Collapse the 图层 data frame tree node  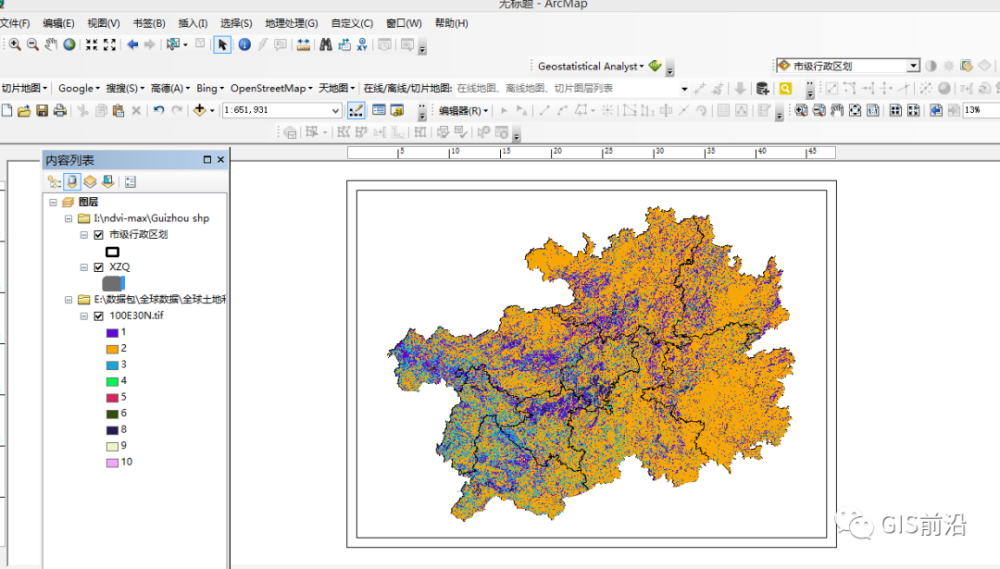[x=53, y=202]
